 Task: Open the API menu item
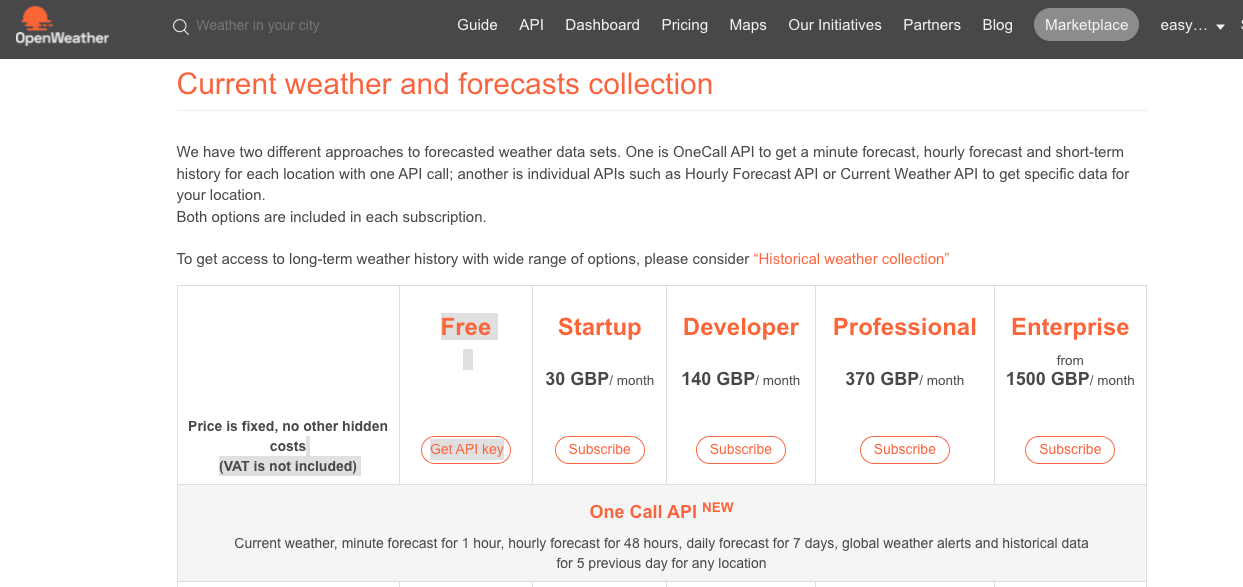(531, 25)
